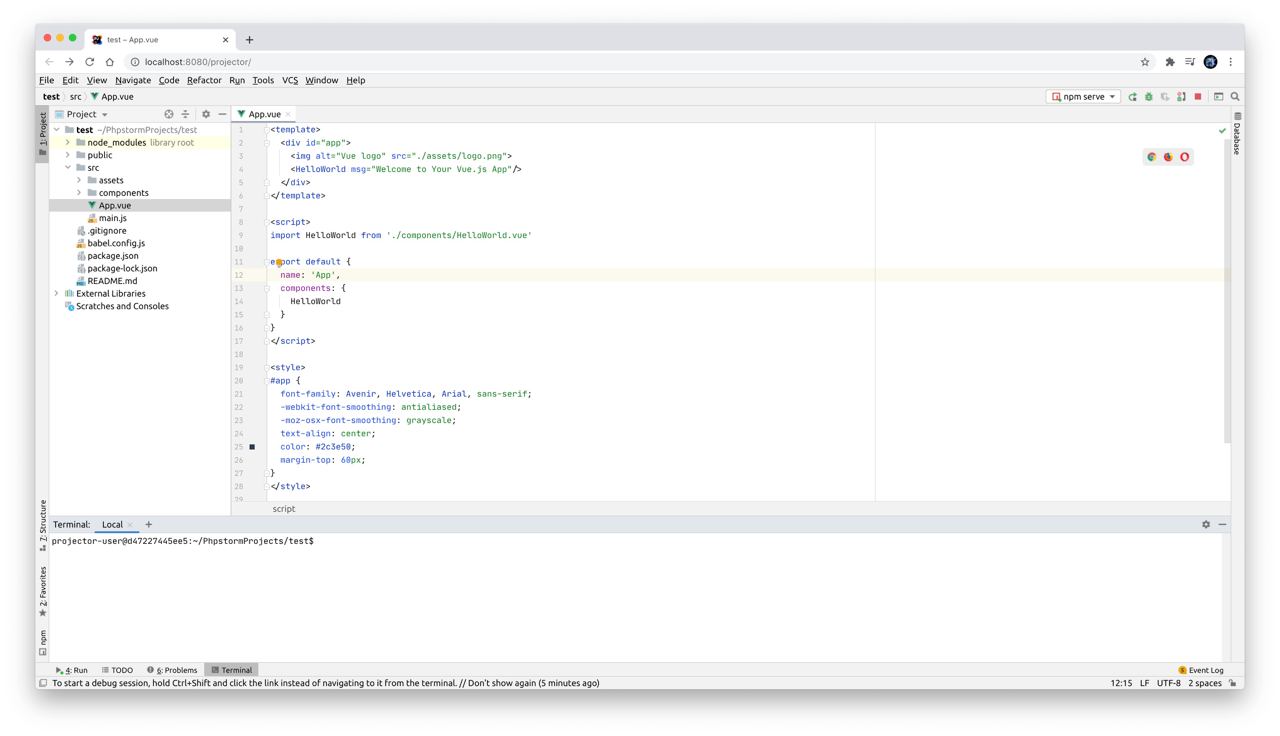Collapse the test project root node
This screenshot has width=1280, height=736.
(x=57, y=130)
